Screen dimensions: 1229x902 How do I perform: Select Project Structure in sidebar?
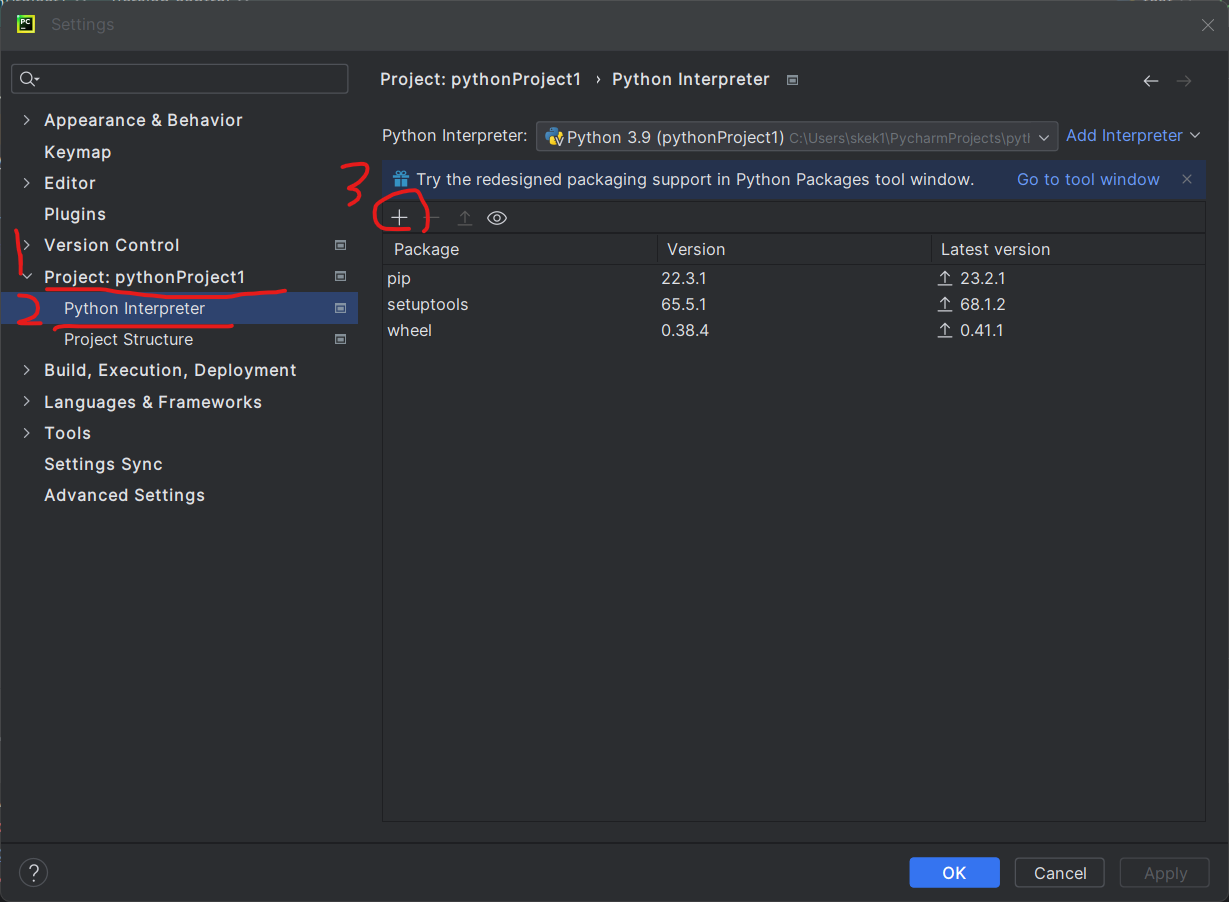[x=129, y=339]
